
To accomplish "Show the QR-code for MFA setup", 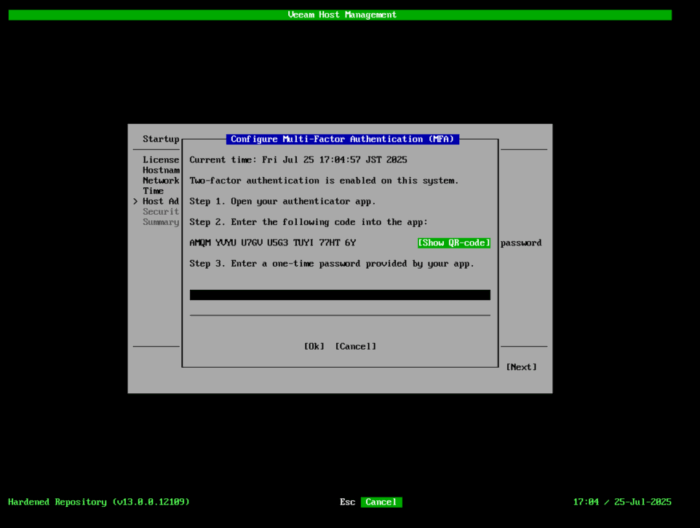I will point(454,243).
